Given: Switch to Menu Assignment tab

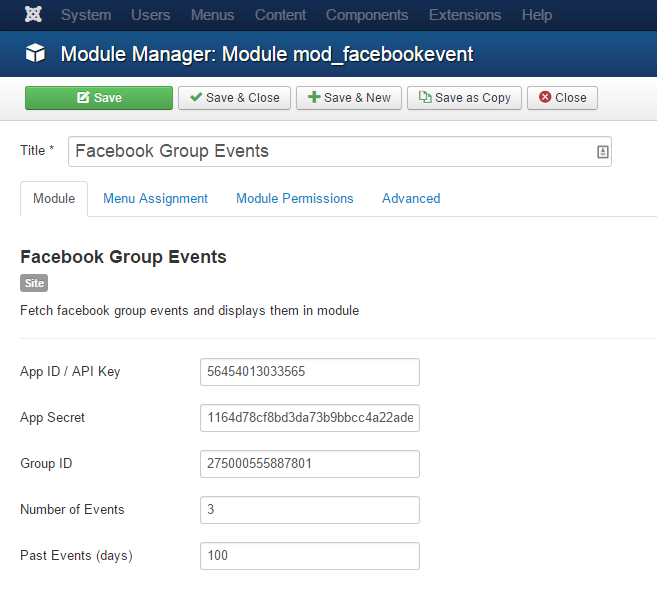Looking at the screenshot, I should [155, 199].
